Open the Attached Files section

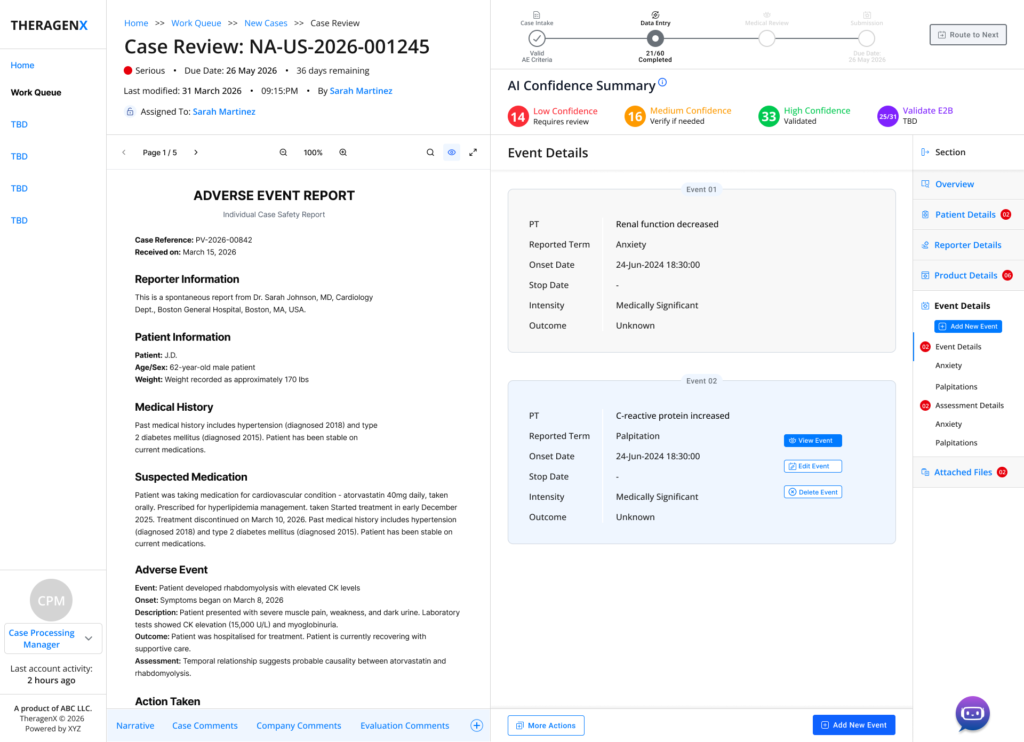pyautogui.click(x=963, y=472)
